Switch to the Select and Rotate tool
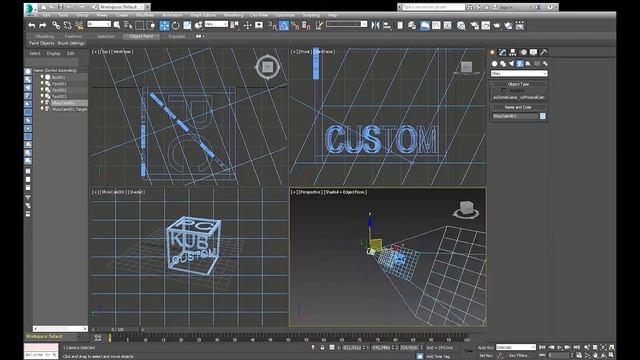Screen dimensions: 640x360 [176, 26]
